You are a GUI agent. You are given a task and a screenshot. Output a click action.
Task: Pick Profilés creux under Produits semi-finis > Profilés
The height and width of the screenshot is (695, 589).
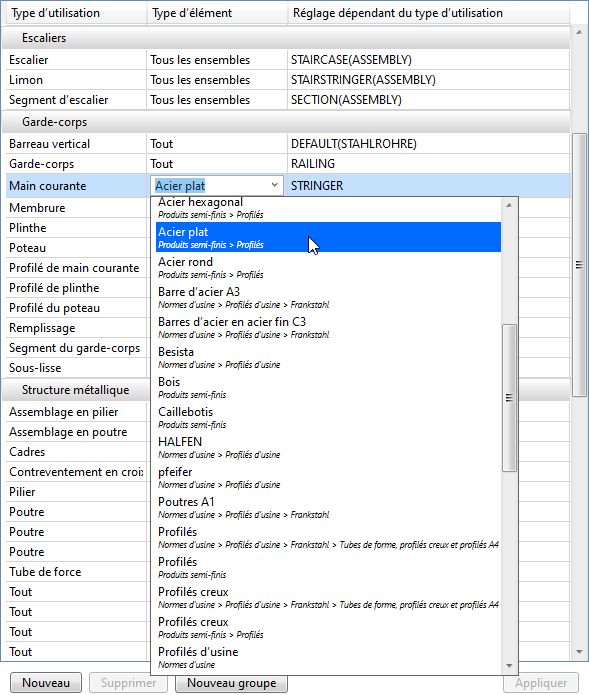[x=328, y=627]
